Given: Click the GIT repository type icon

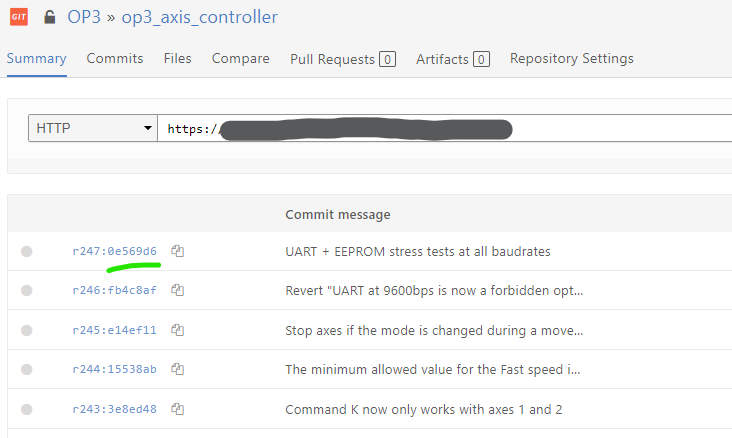Looking at the screenshot, I should pyautogui.click(x=18, y=17).
